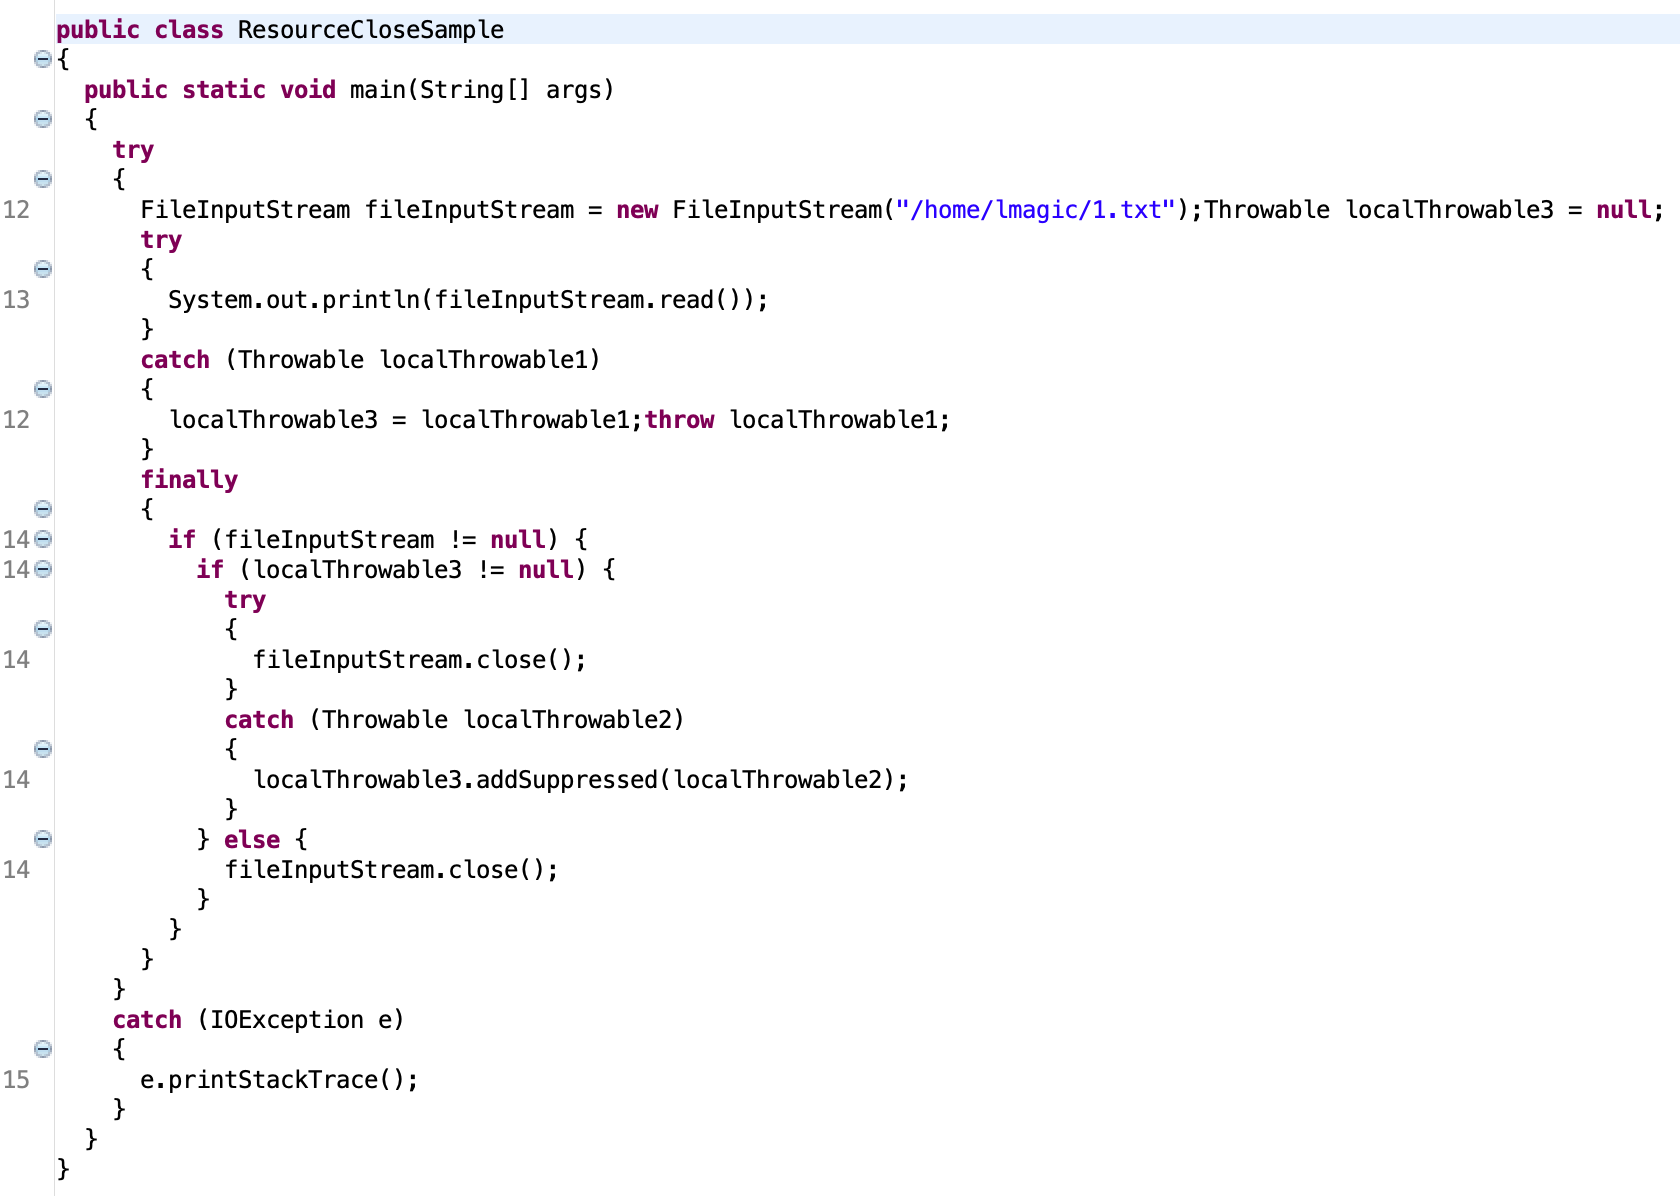Collapse the fold under catch (Throwable localThrowable1)
This screenshot has height=1196, width=1680.
[42, 389]
